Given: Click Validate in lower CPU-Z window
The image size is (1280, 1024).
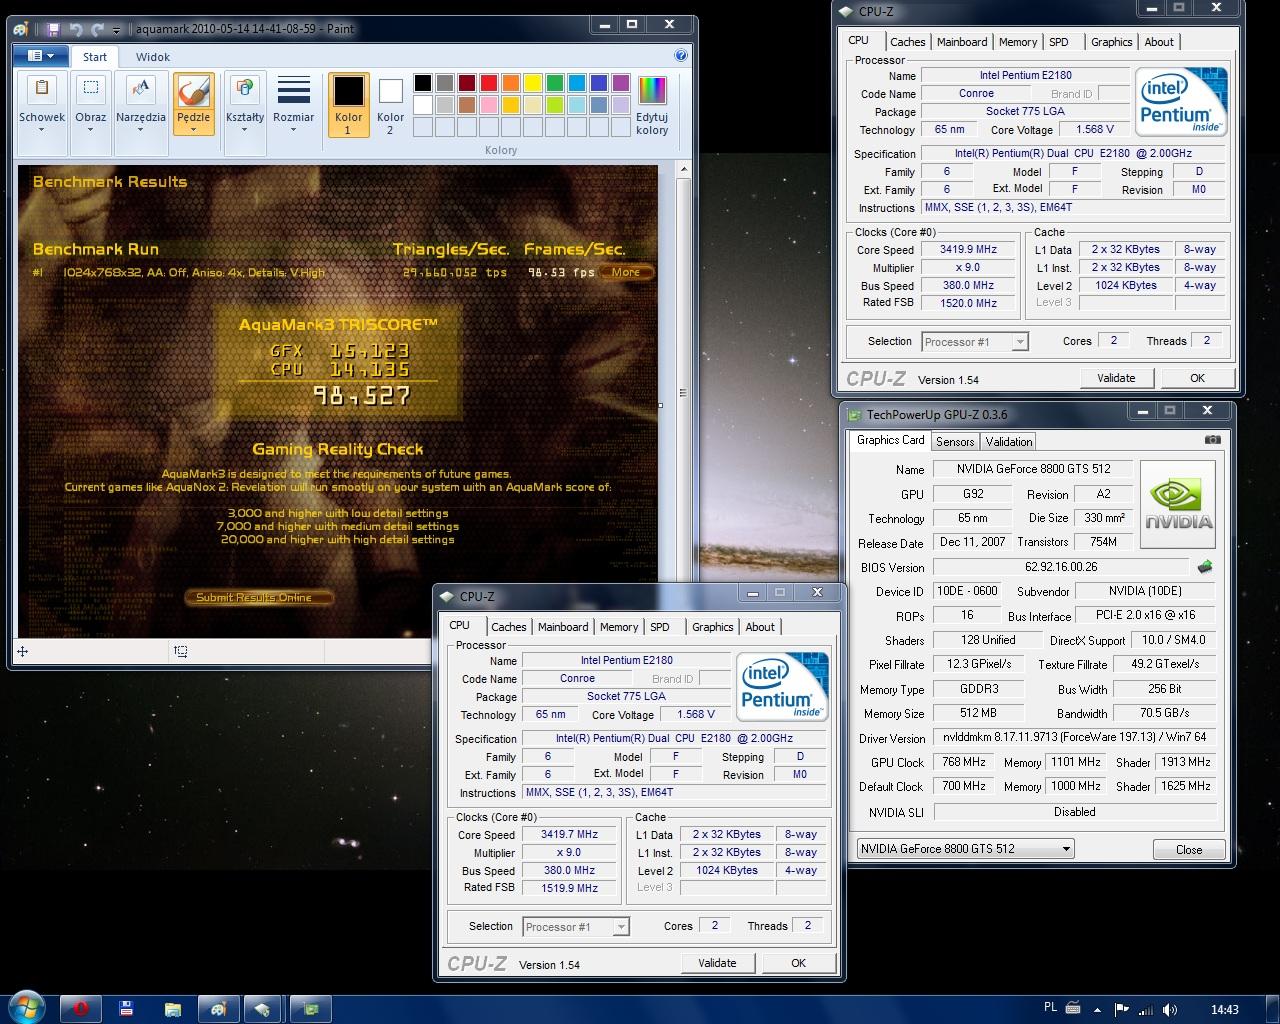Looking at the screenshot, I should (717, 963).
